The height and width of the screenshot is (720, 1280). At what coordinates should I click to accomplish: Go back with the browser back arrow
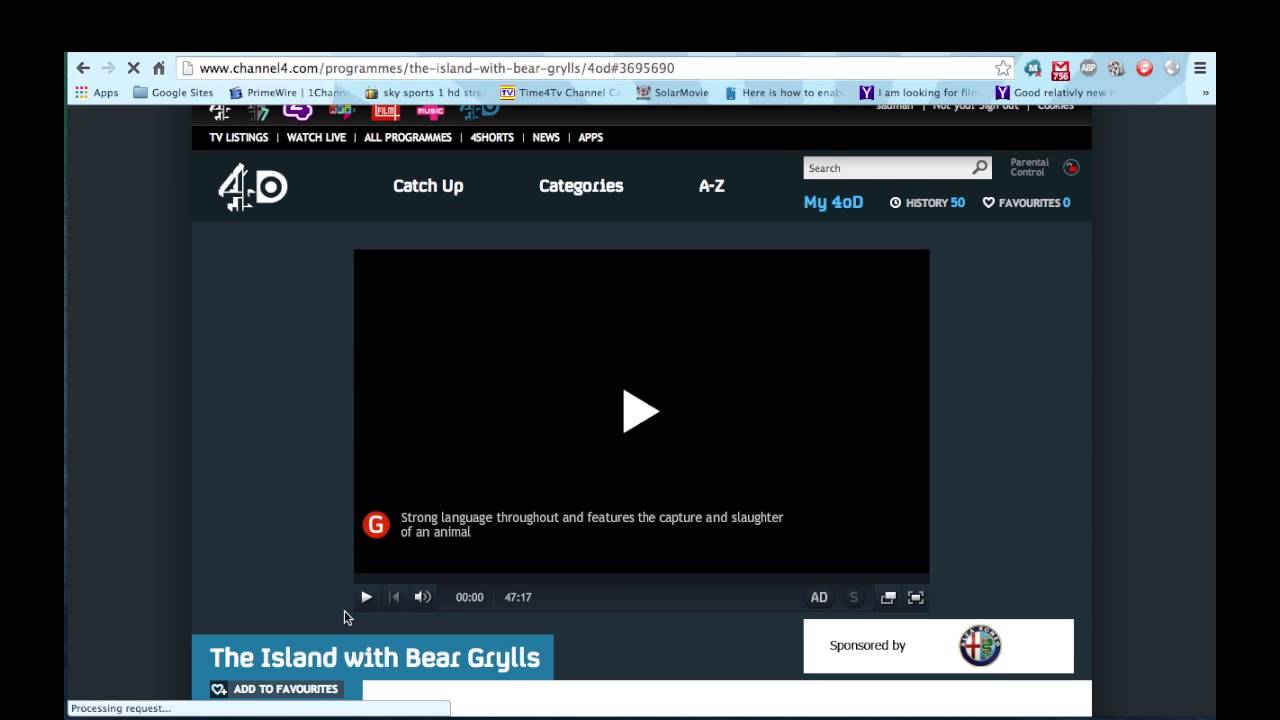click(83, 68)
